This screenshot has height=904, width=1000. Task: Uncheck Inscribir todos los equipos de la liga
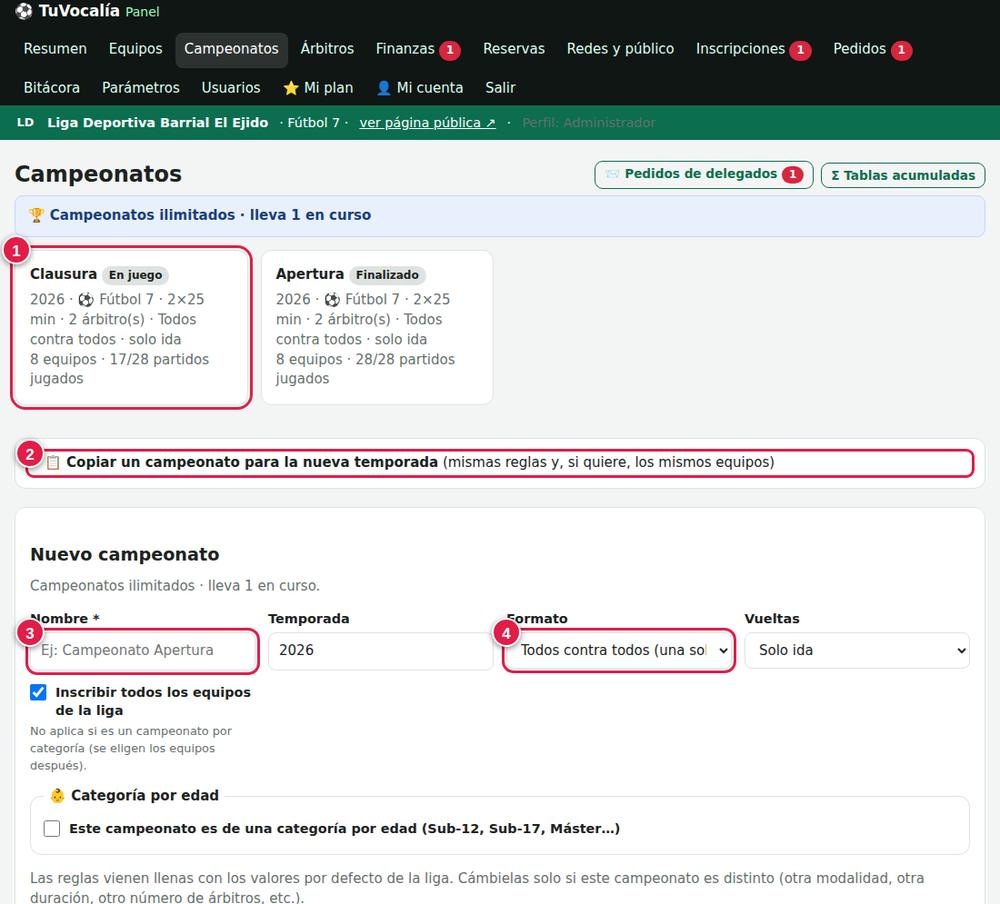tap(38, 692)
